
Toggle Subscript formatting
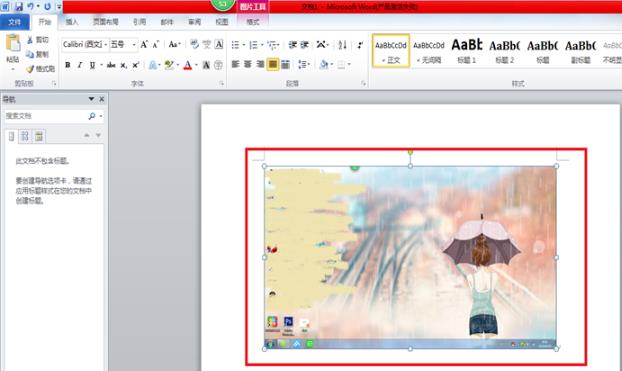[x=124, y=65]
